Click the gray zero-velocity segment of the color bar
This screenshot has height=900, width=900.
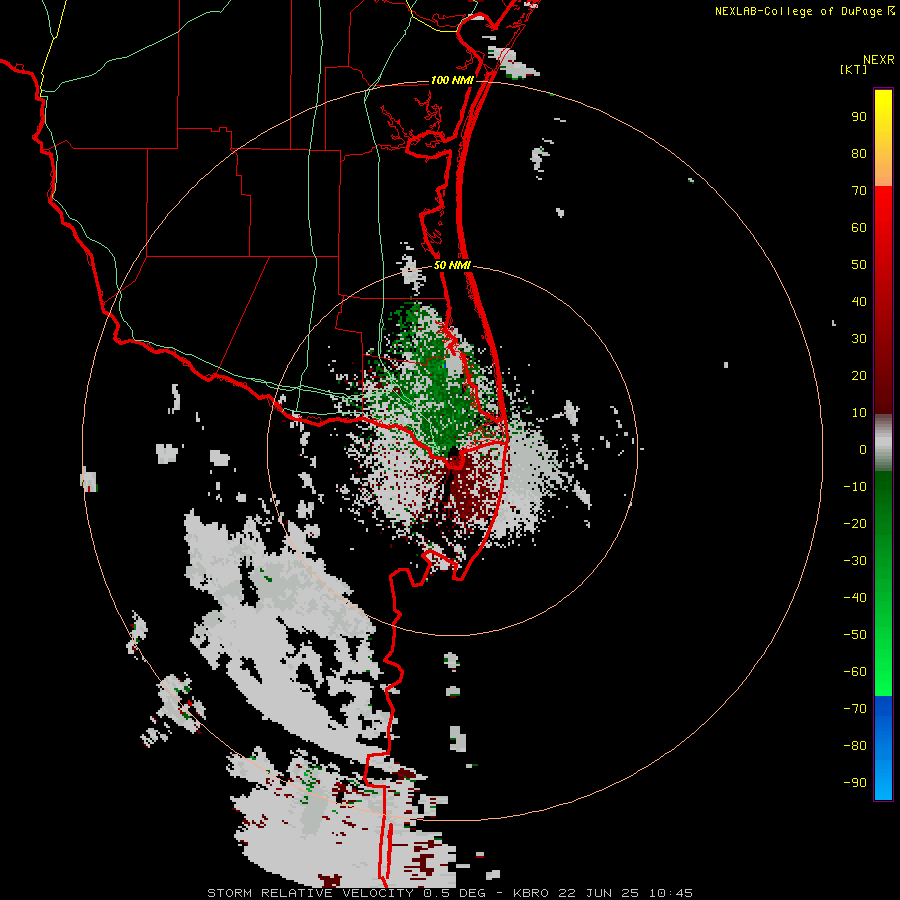click(883, 443)
